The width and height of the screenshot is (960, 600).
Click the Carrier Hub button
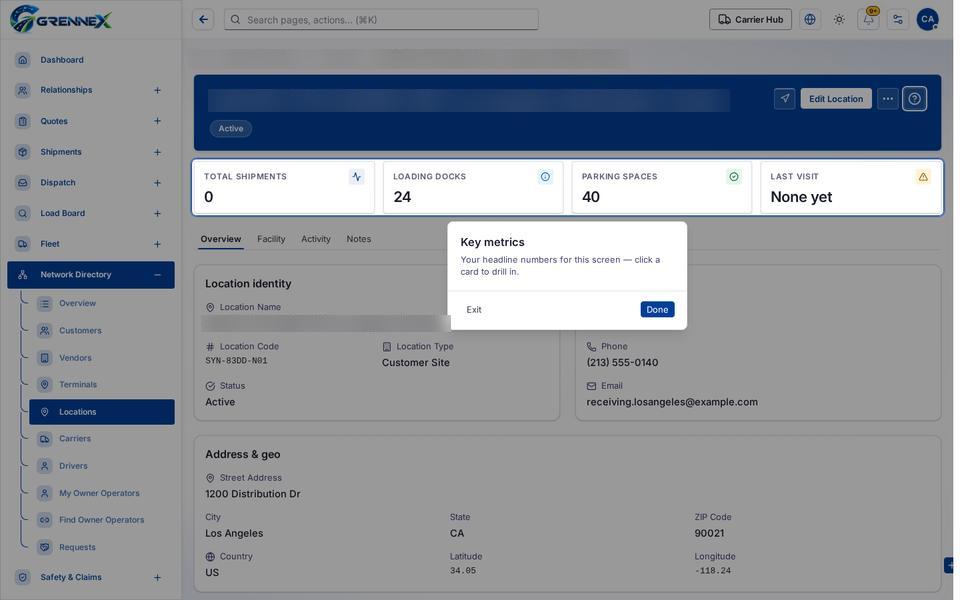tap(750, 20)
